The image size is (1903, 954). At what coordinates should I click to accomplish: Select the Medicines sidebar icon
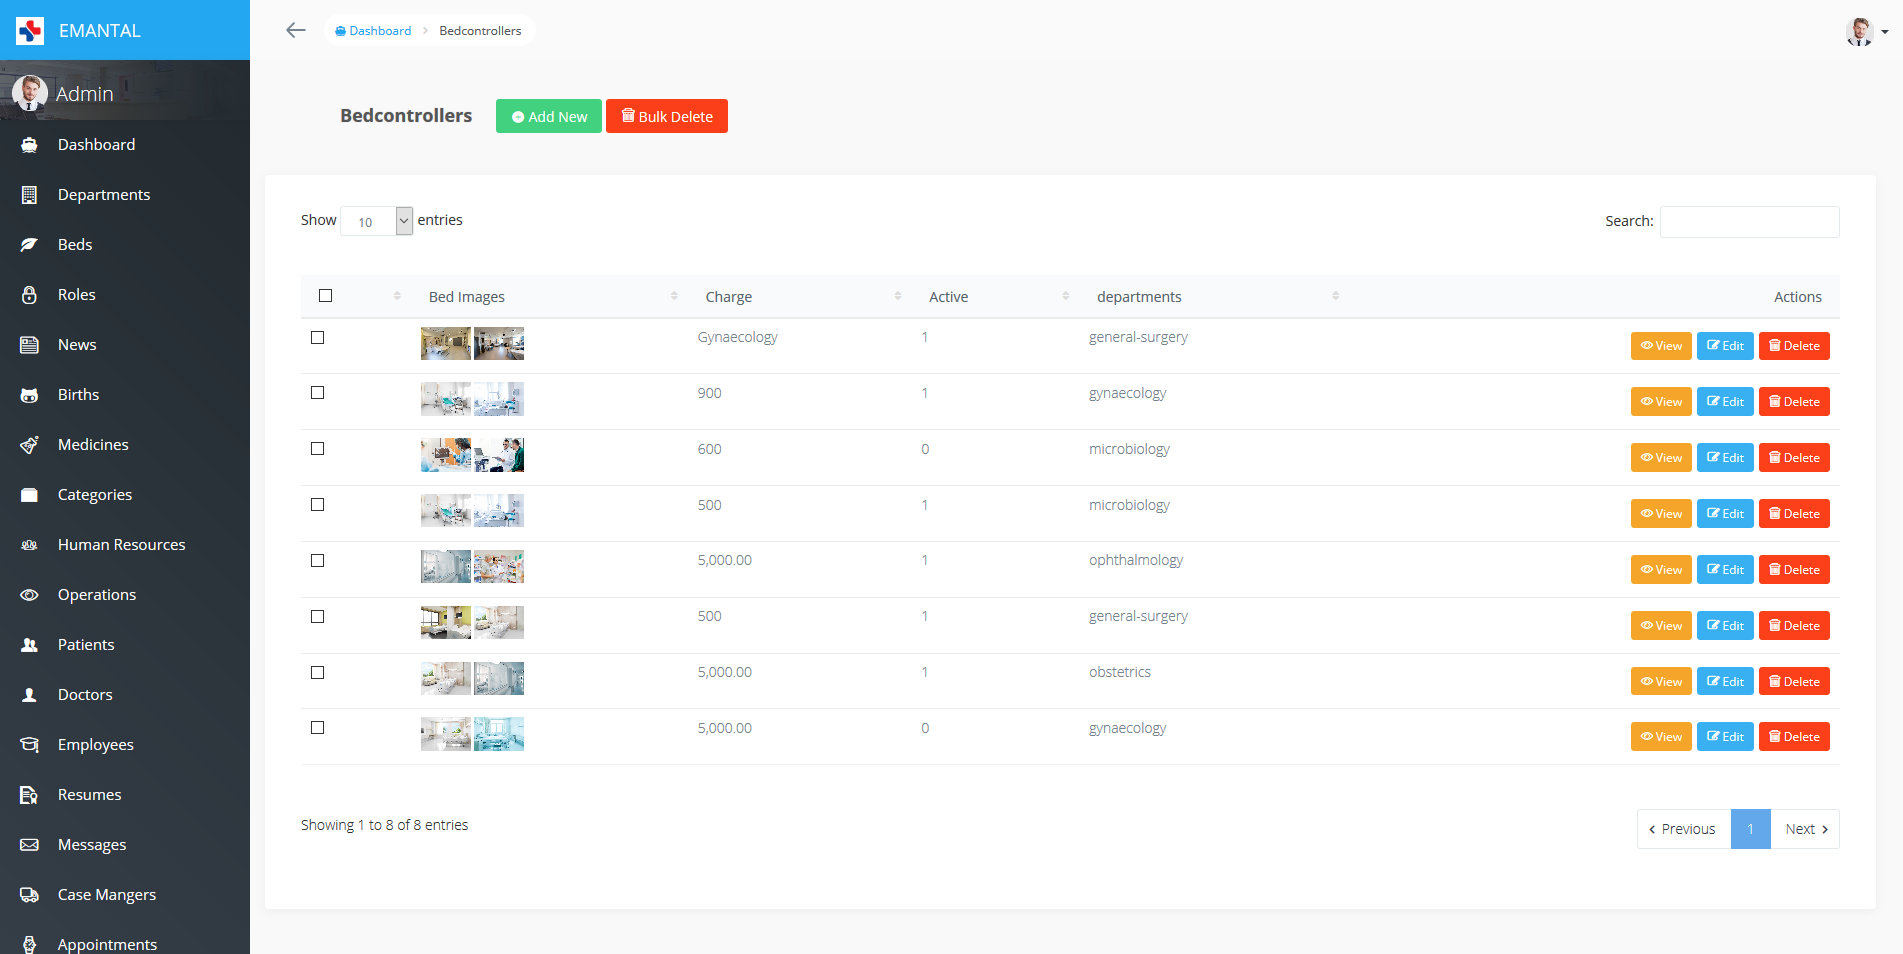pos(30,444)
